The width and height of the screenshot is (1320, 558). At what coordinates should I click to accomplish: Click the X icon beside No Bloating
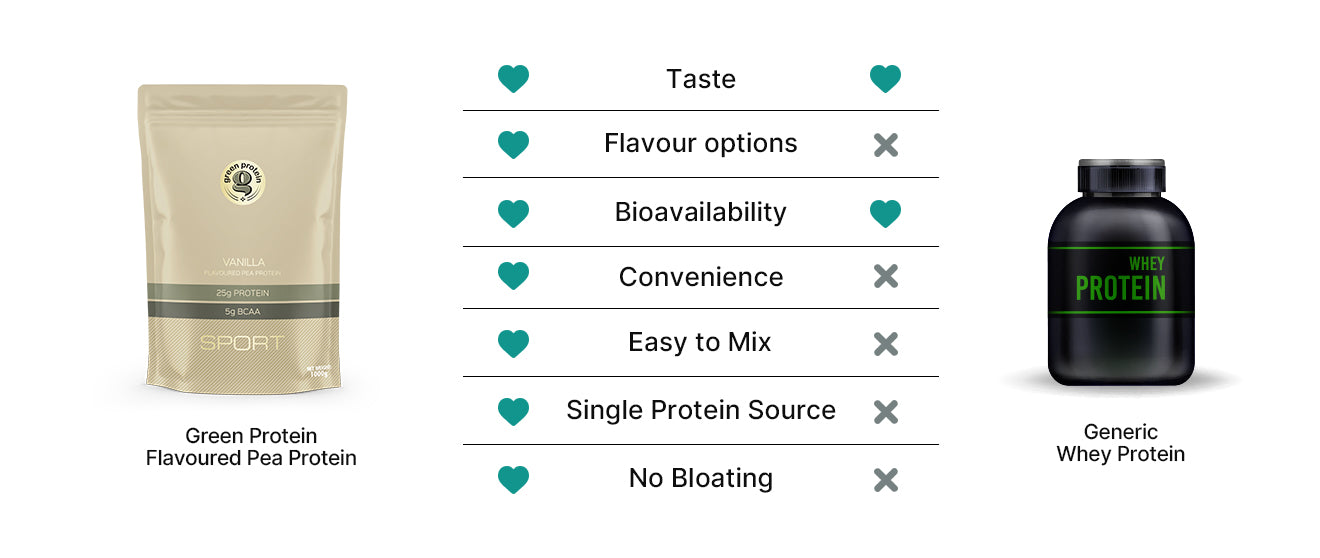[x=885, y=480]
